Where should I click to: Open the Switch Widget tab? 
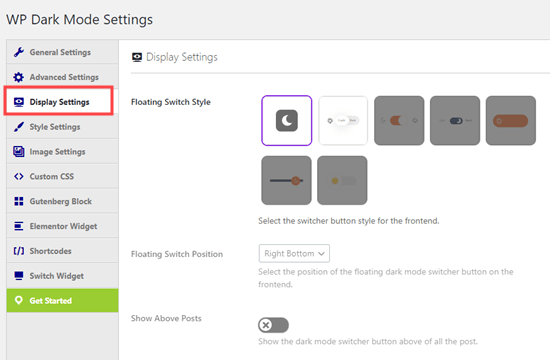click(62, 276)
